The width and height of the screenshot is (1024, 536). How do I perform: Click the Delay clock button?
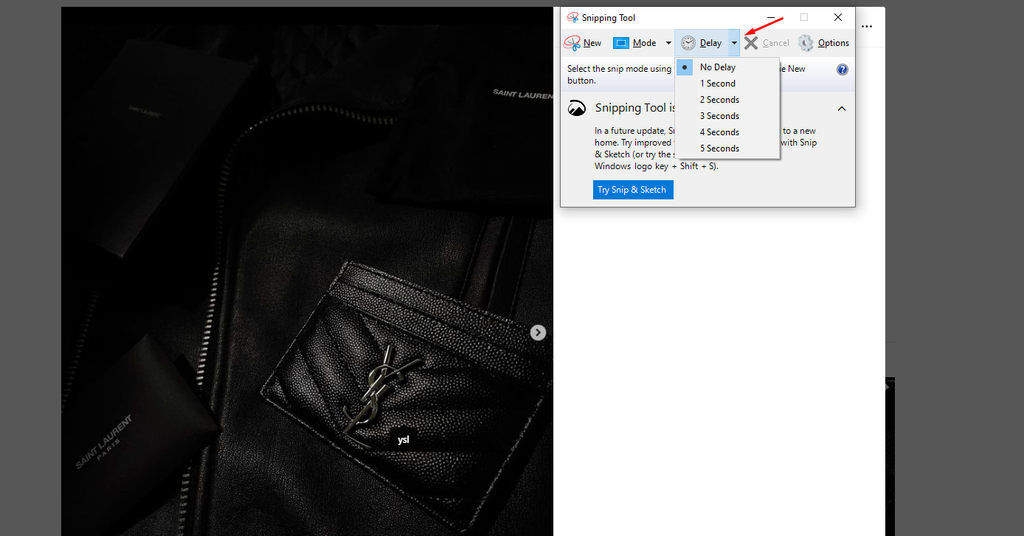point(701,43)
